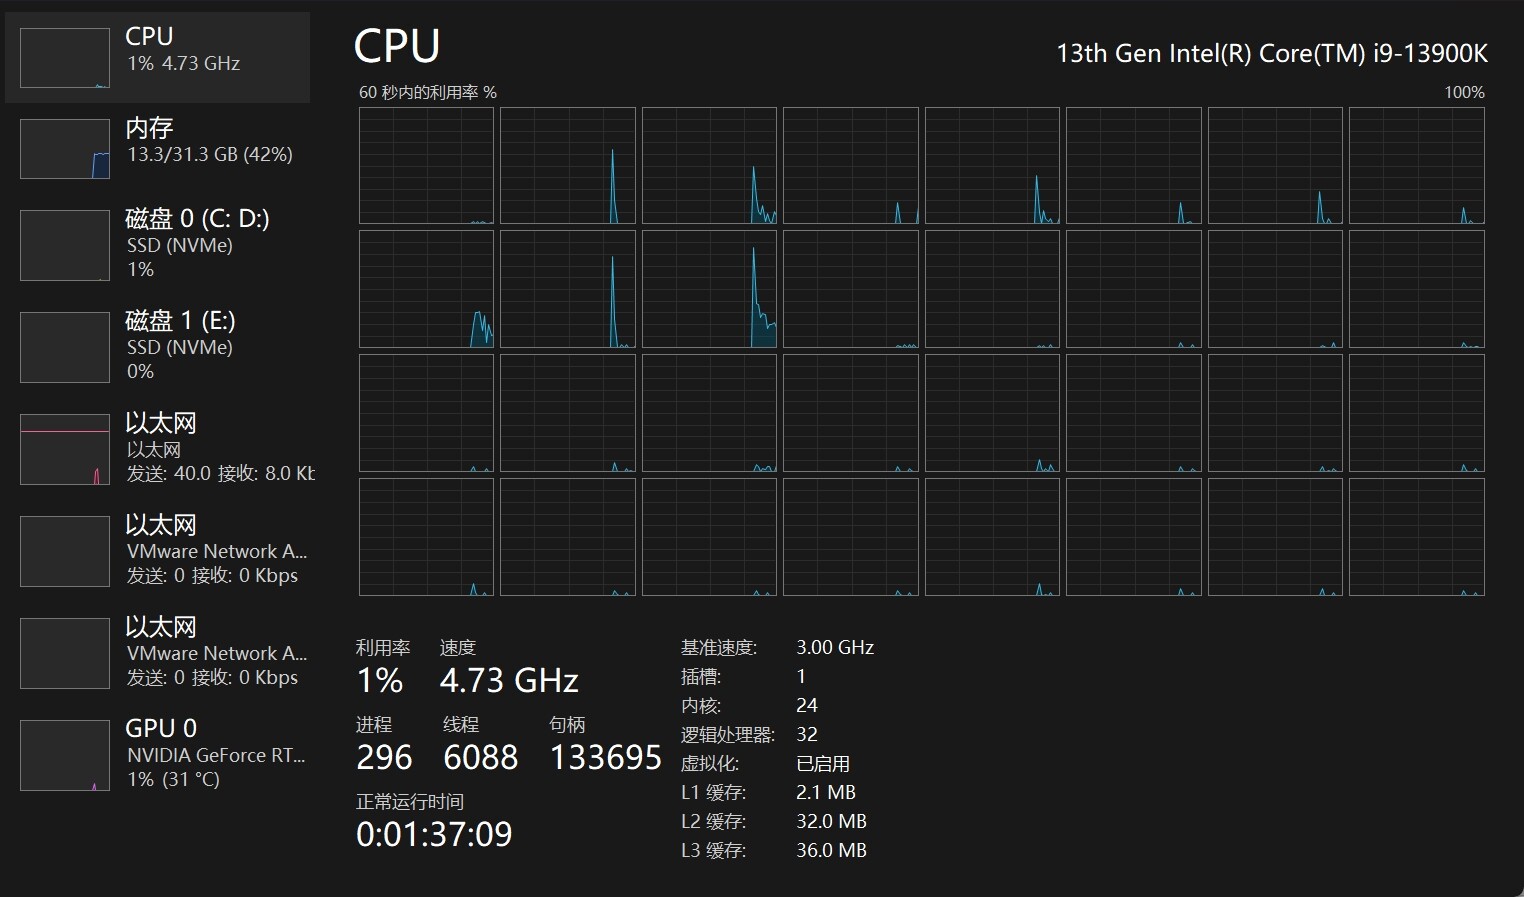Open GPU 0 NVIDIA GeForce details
Viewport: 1524px width, 897px height.
coord(157,755)
